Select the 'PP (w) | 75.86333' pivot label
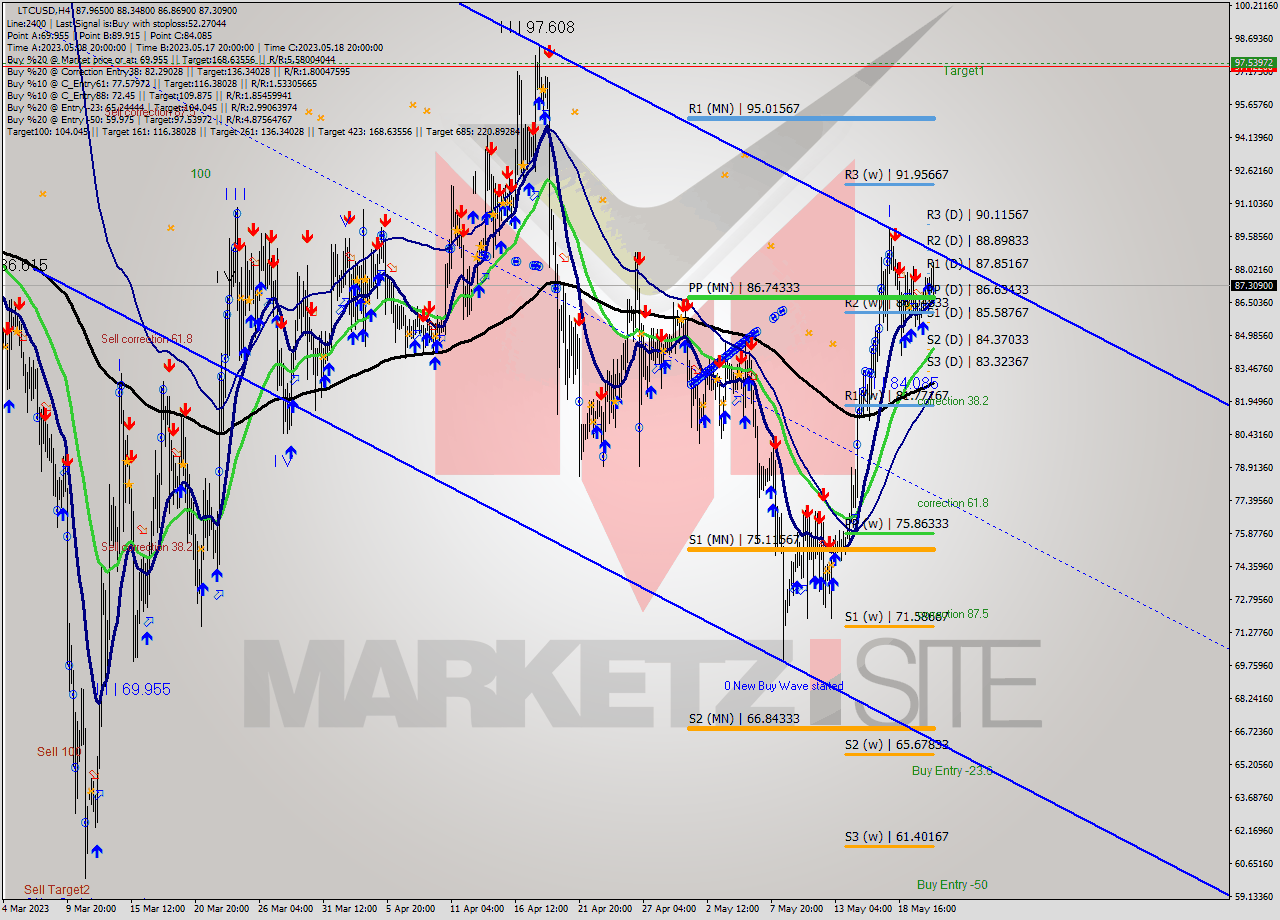Viewport: 1280px width, 920px height. coord(896,524)
